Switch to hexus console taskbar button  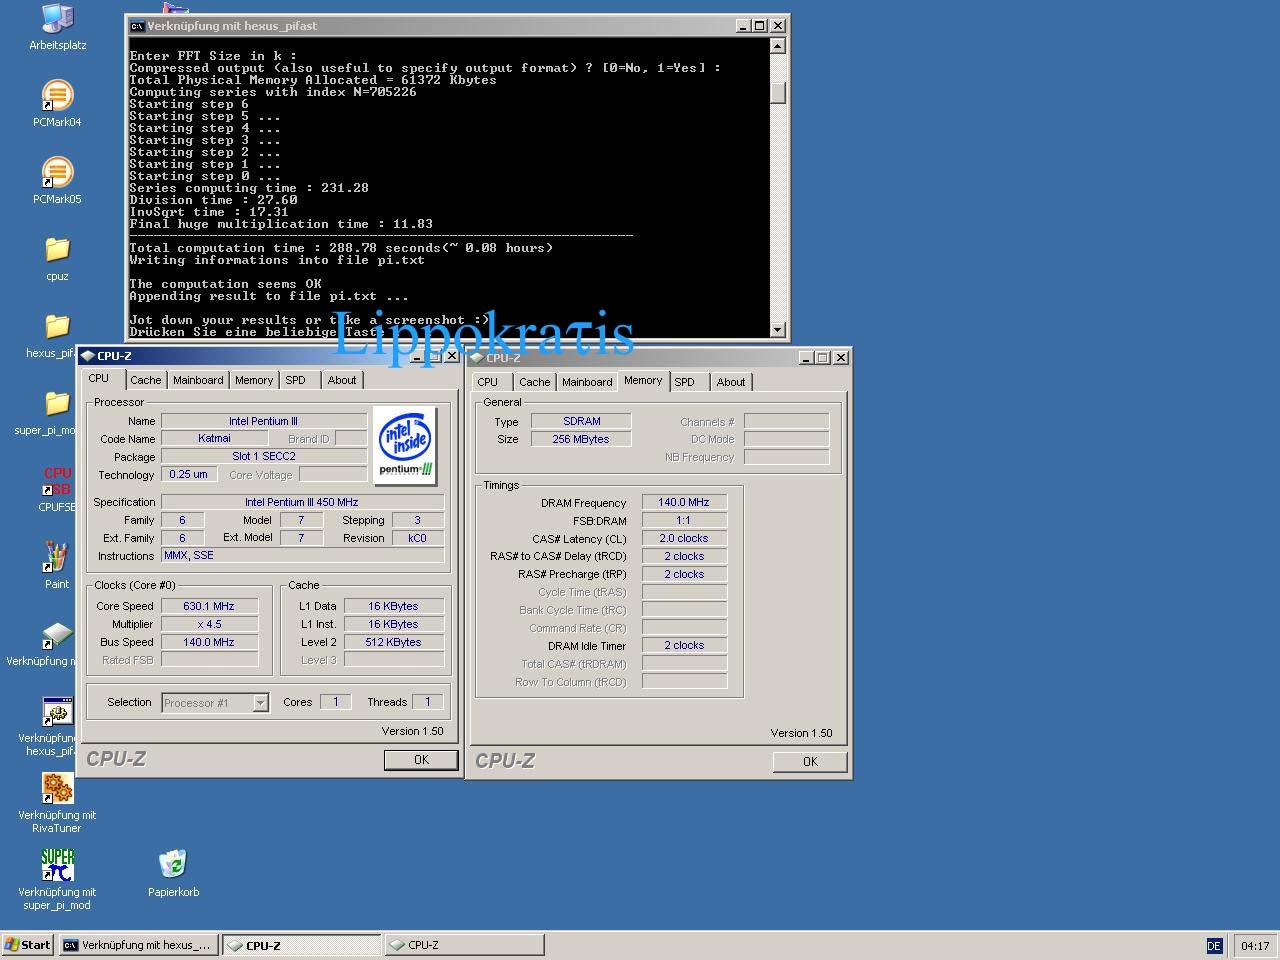pos(138,945)
